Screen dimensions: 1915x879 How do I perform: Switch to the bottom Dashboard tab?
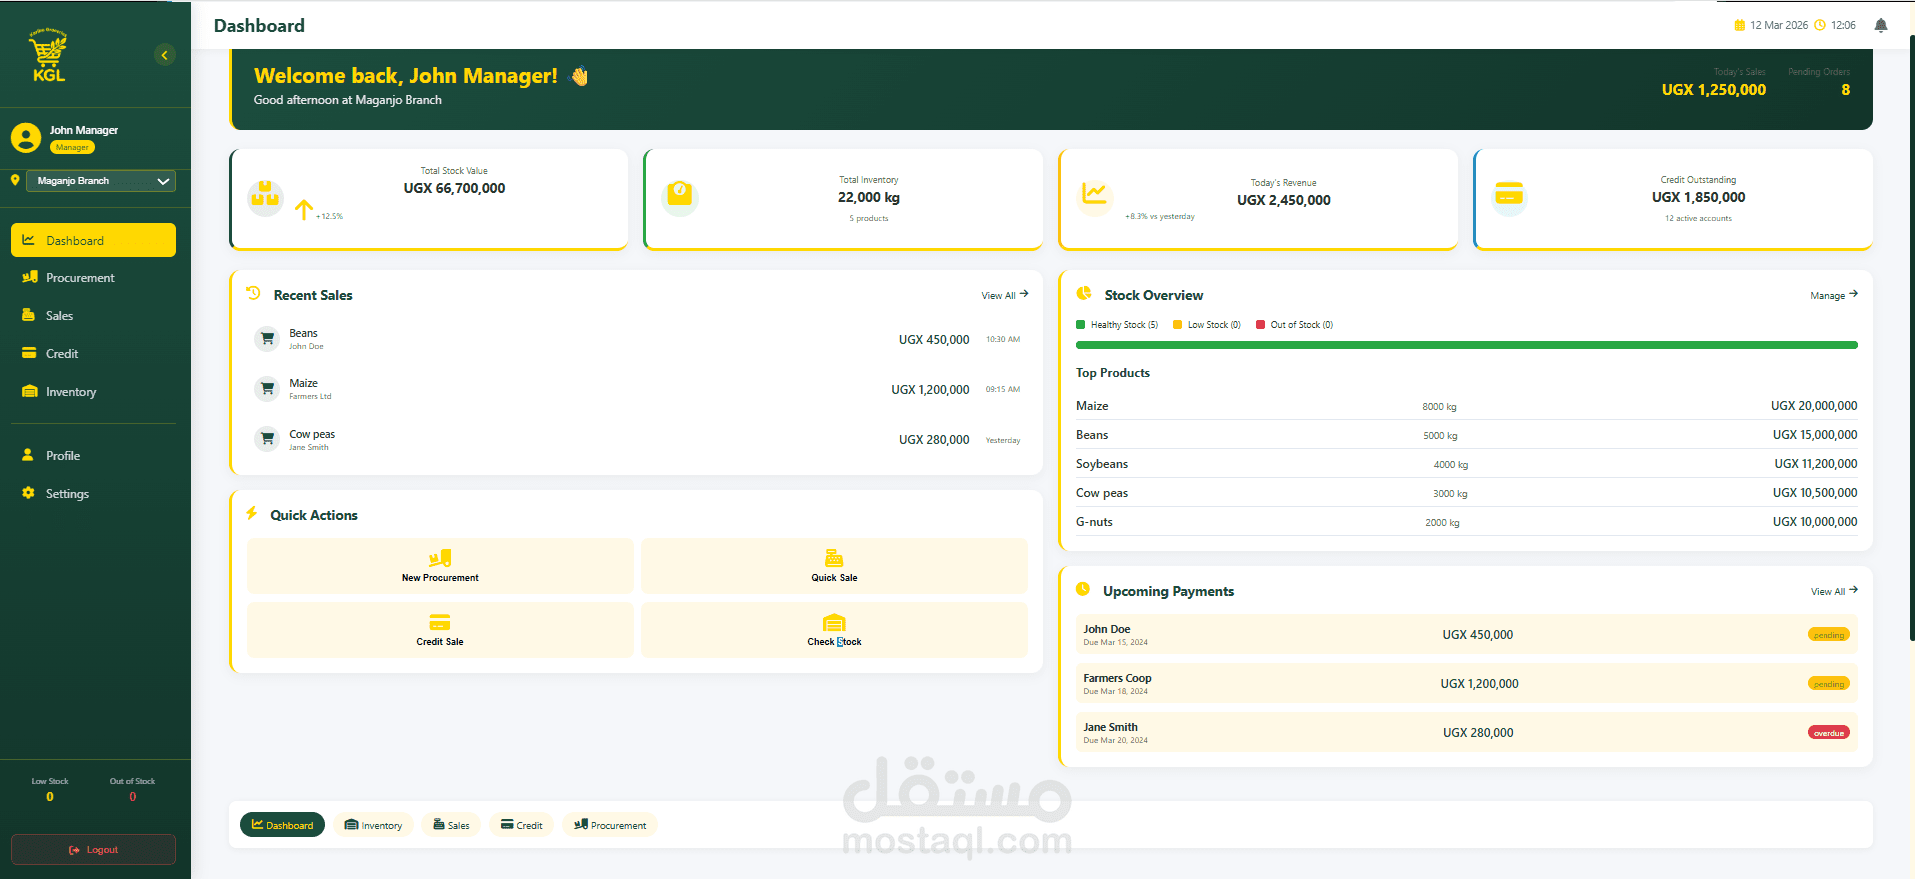[282, 825]
